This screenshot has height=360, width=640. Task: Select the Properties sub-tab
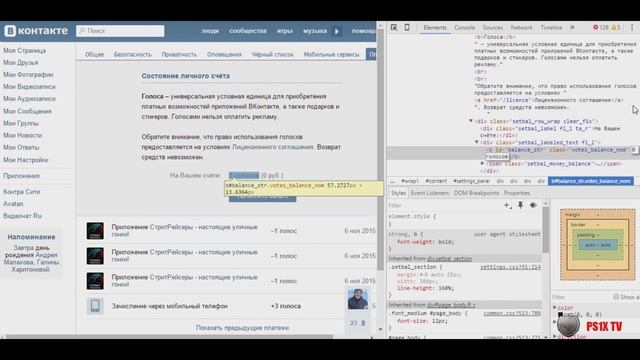click(x=517, y=193)
